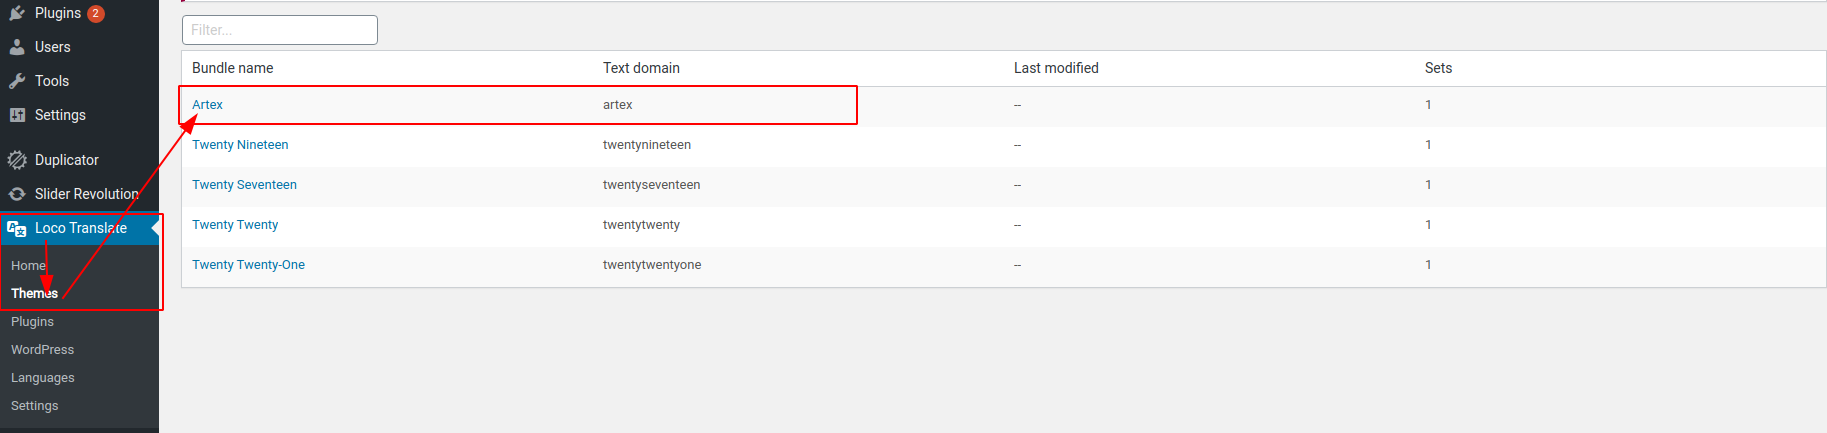
Task: Open the Twenty Twenty-One bundle
Action: click(248, 265)
